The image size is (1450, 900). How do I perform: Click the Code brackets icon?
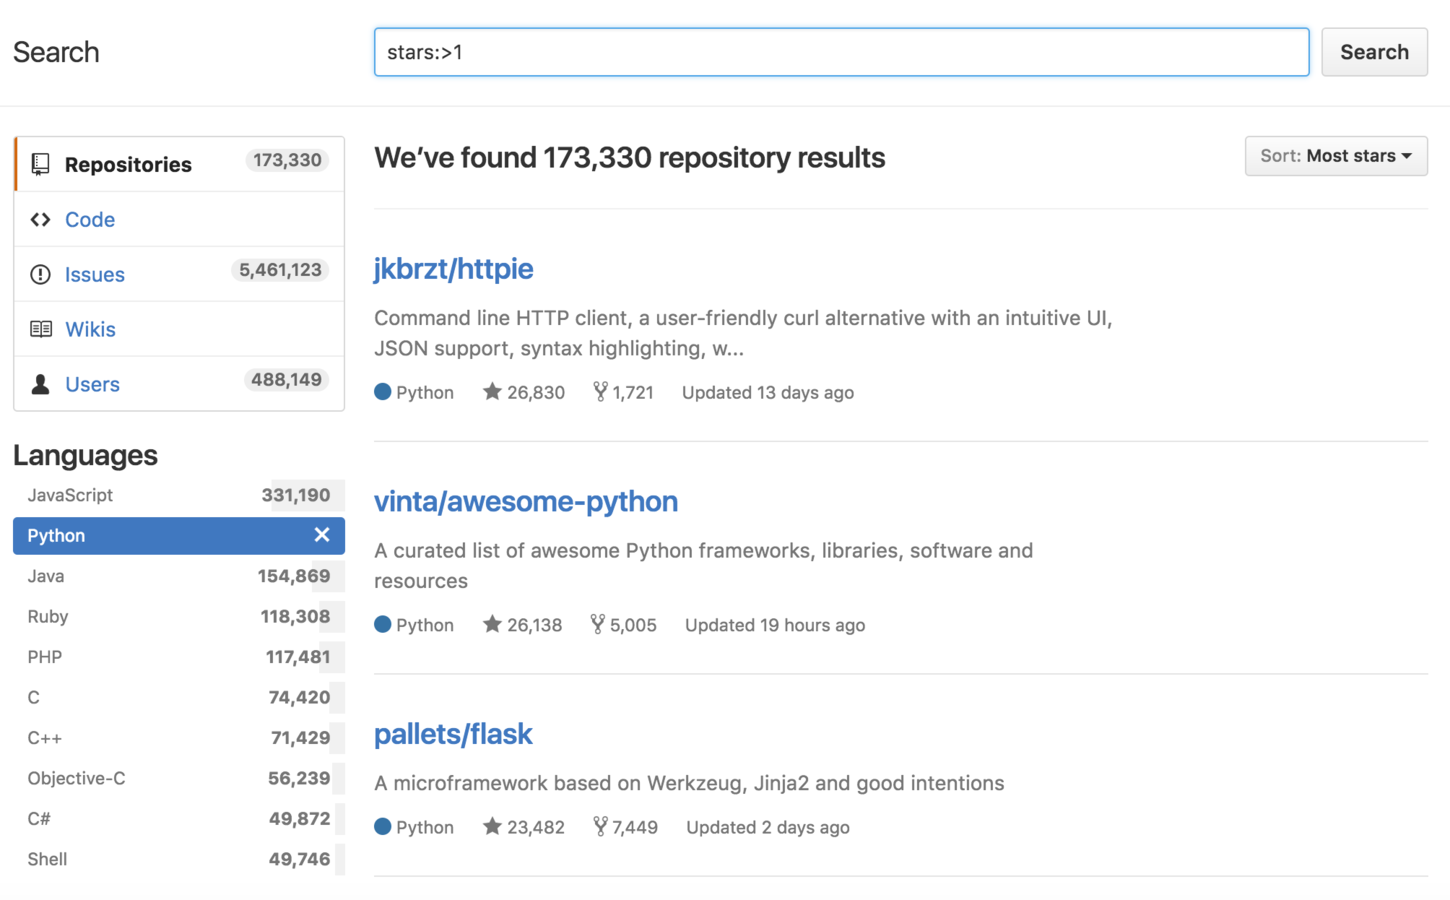tap(40, 219)
